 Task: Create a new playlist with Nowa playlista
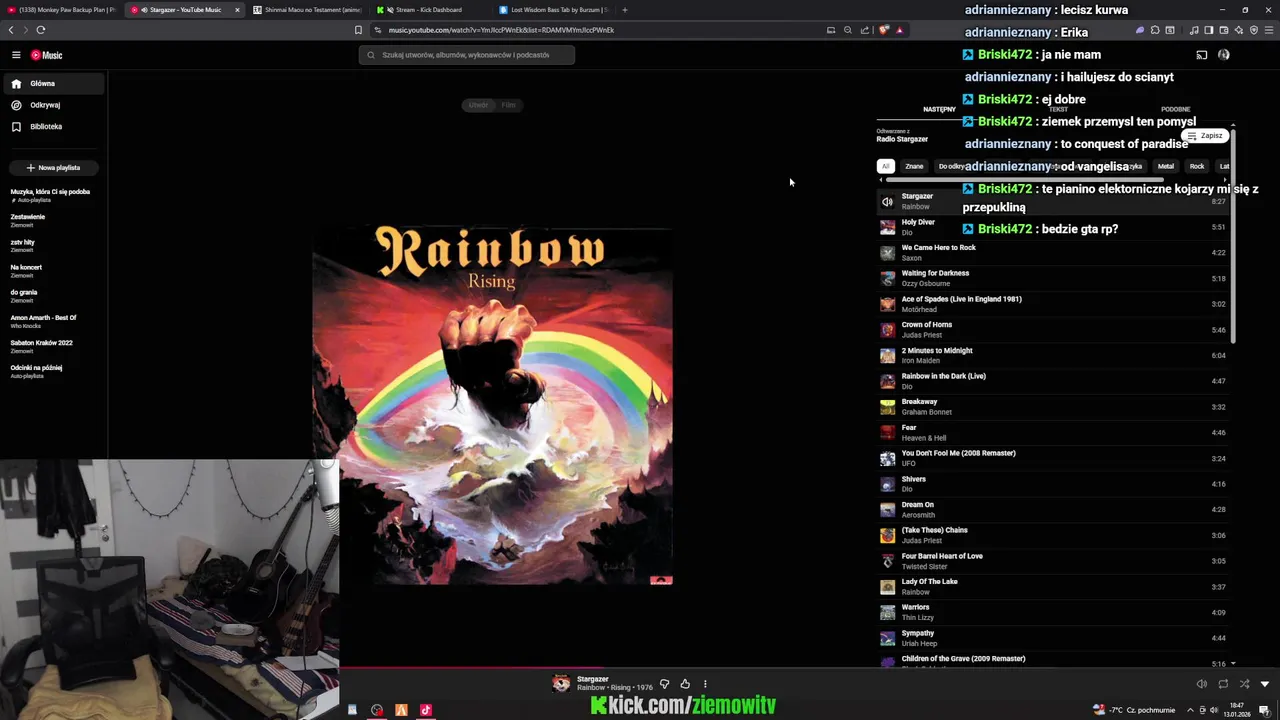[53, 168]
